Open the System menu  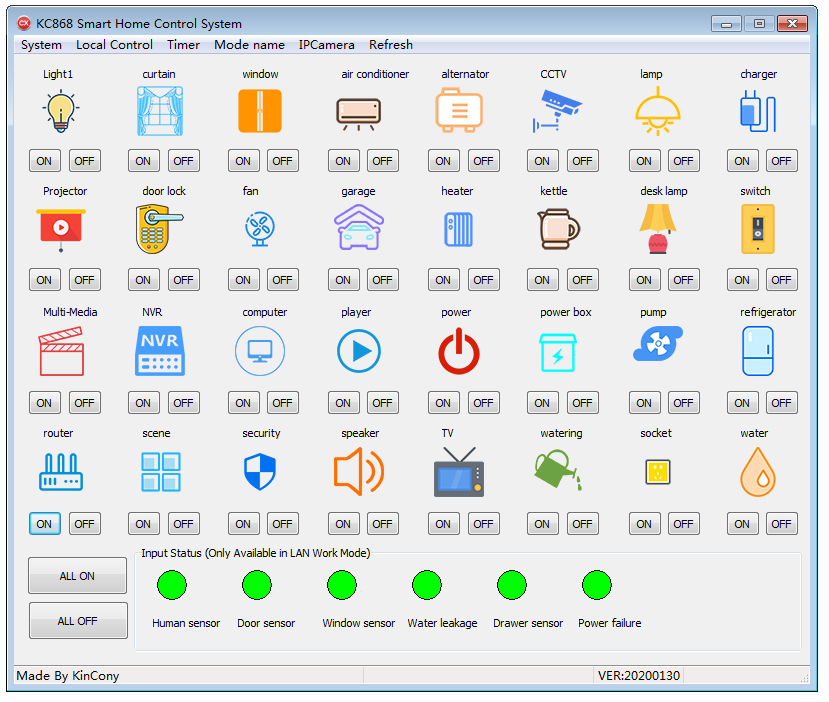tap(41, 45)
